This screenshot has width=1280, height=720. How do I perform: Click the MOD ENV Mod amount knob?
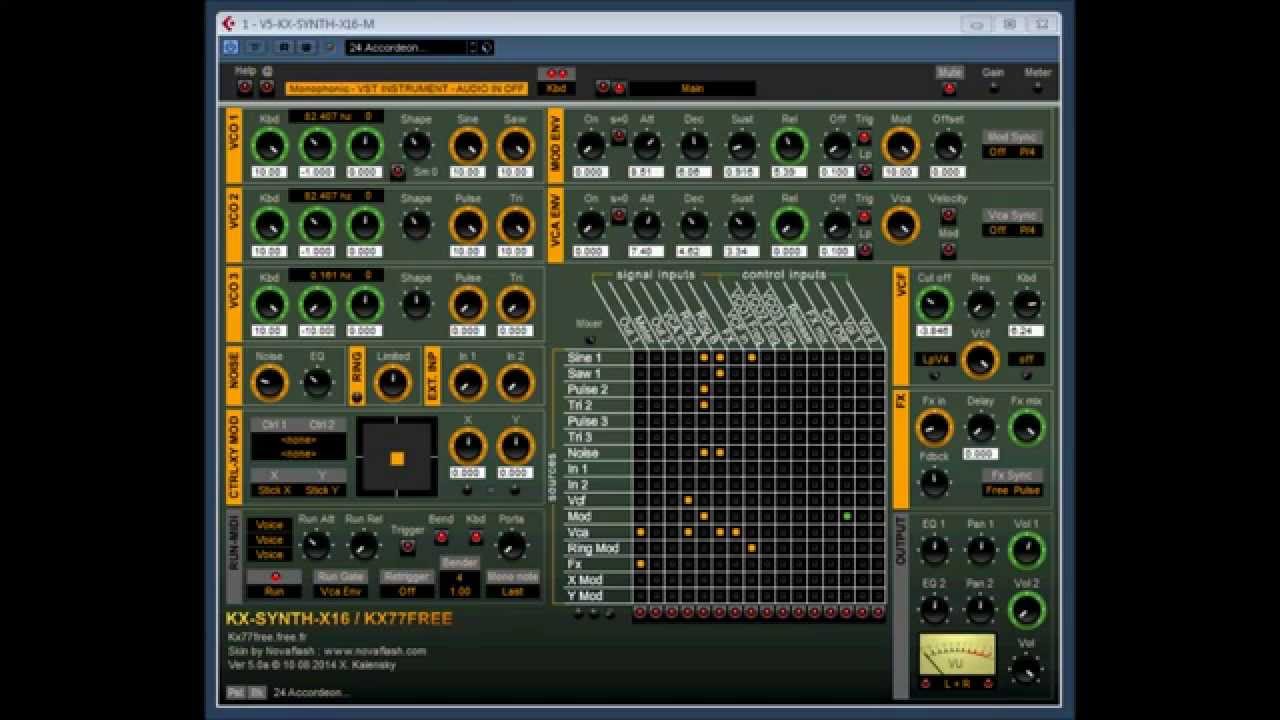[x=900, y=146]
